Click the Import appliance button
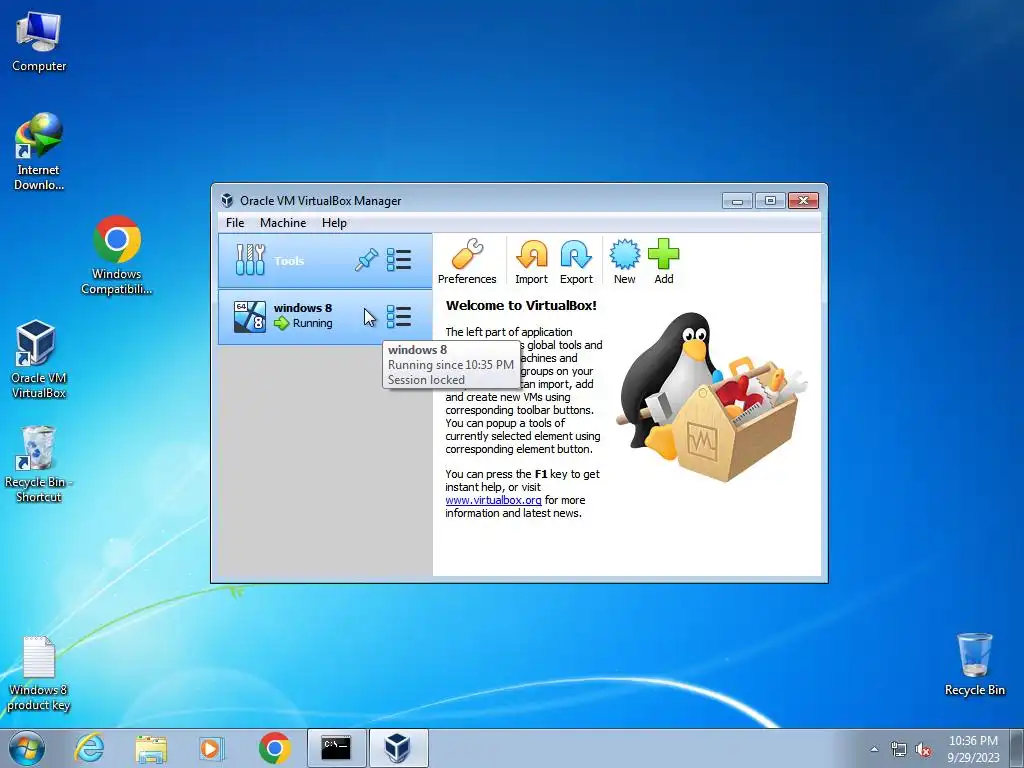 click(531, 261)
